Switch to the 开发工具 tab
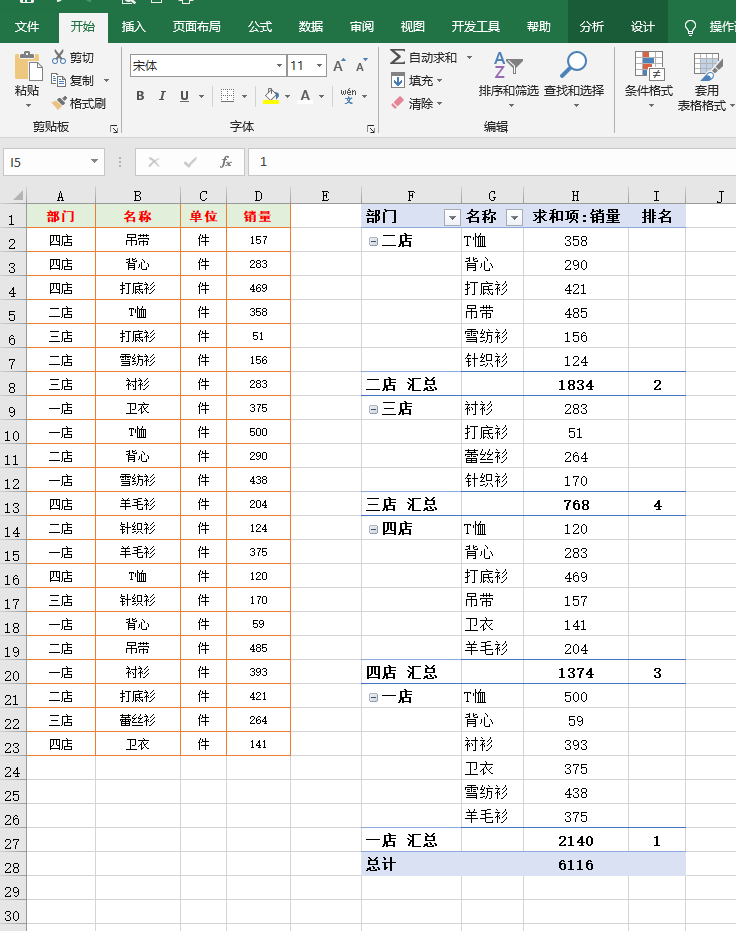Viewport: 736px width, 931px height. click(x=475, y=27)
